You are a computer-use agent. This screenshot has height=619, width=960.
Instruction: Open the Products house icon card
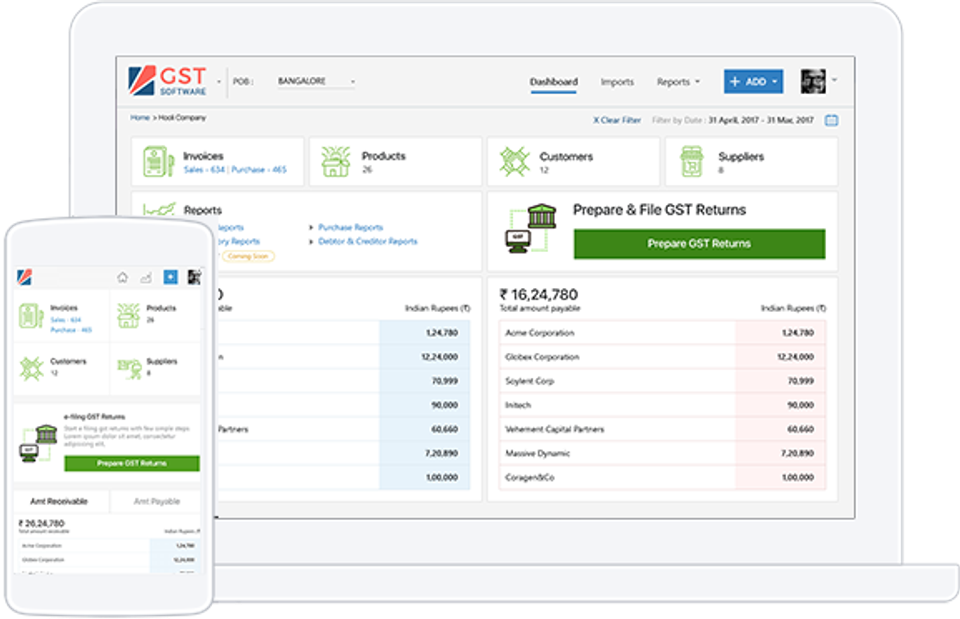[335, 162]
